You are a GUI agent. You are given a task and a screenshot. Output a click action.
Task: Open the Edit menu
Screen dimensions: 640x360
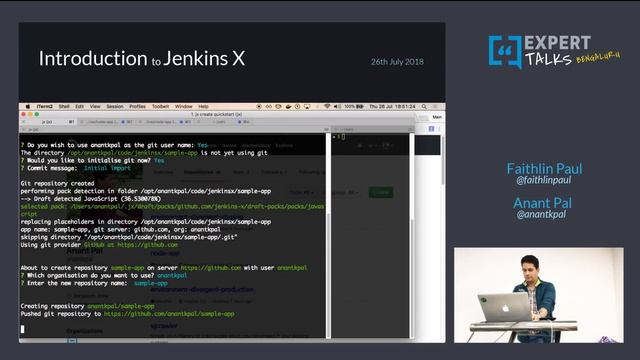click(79, 107)
